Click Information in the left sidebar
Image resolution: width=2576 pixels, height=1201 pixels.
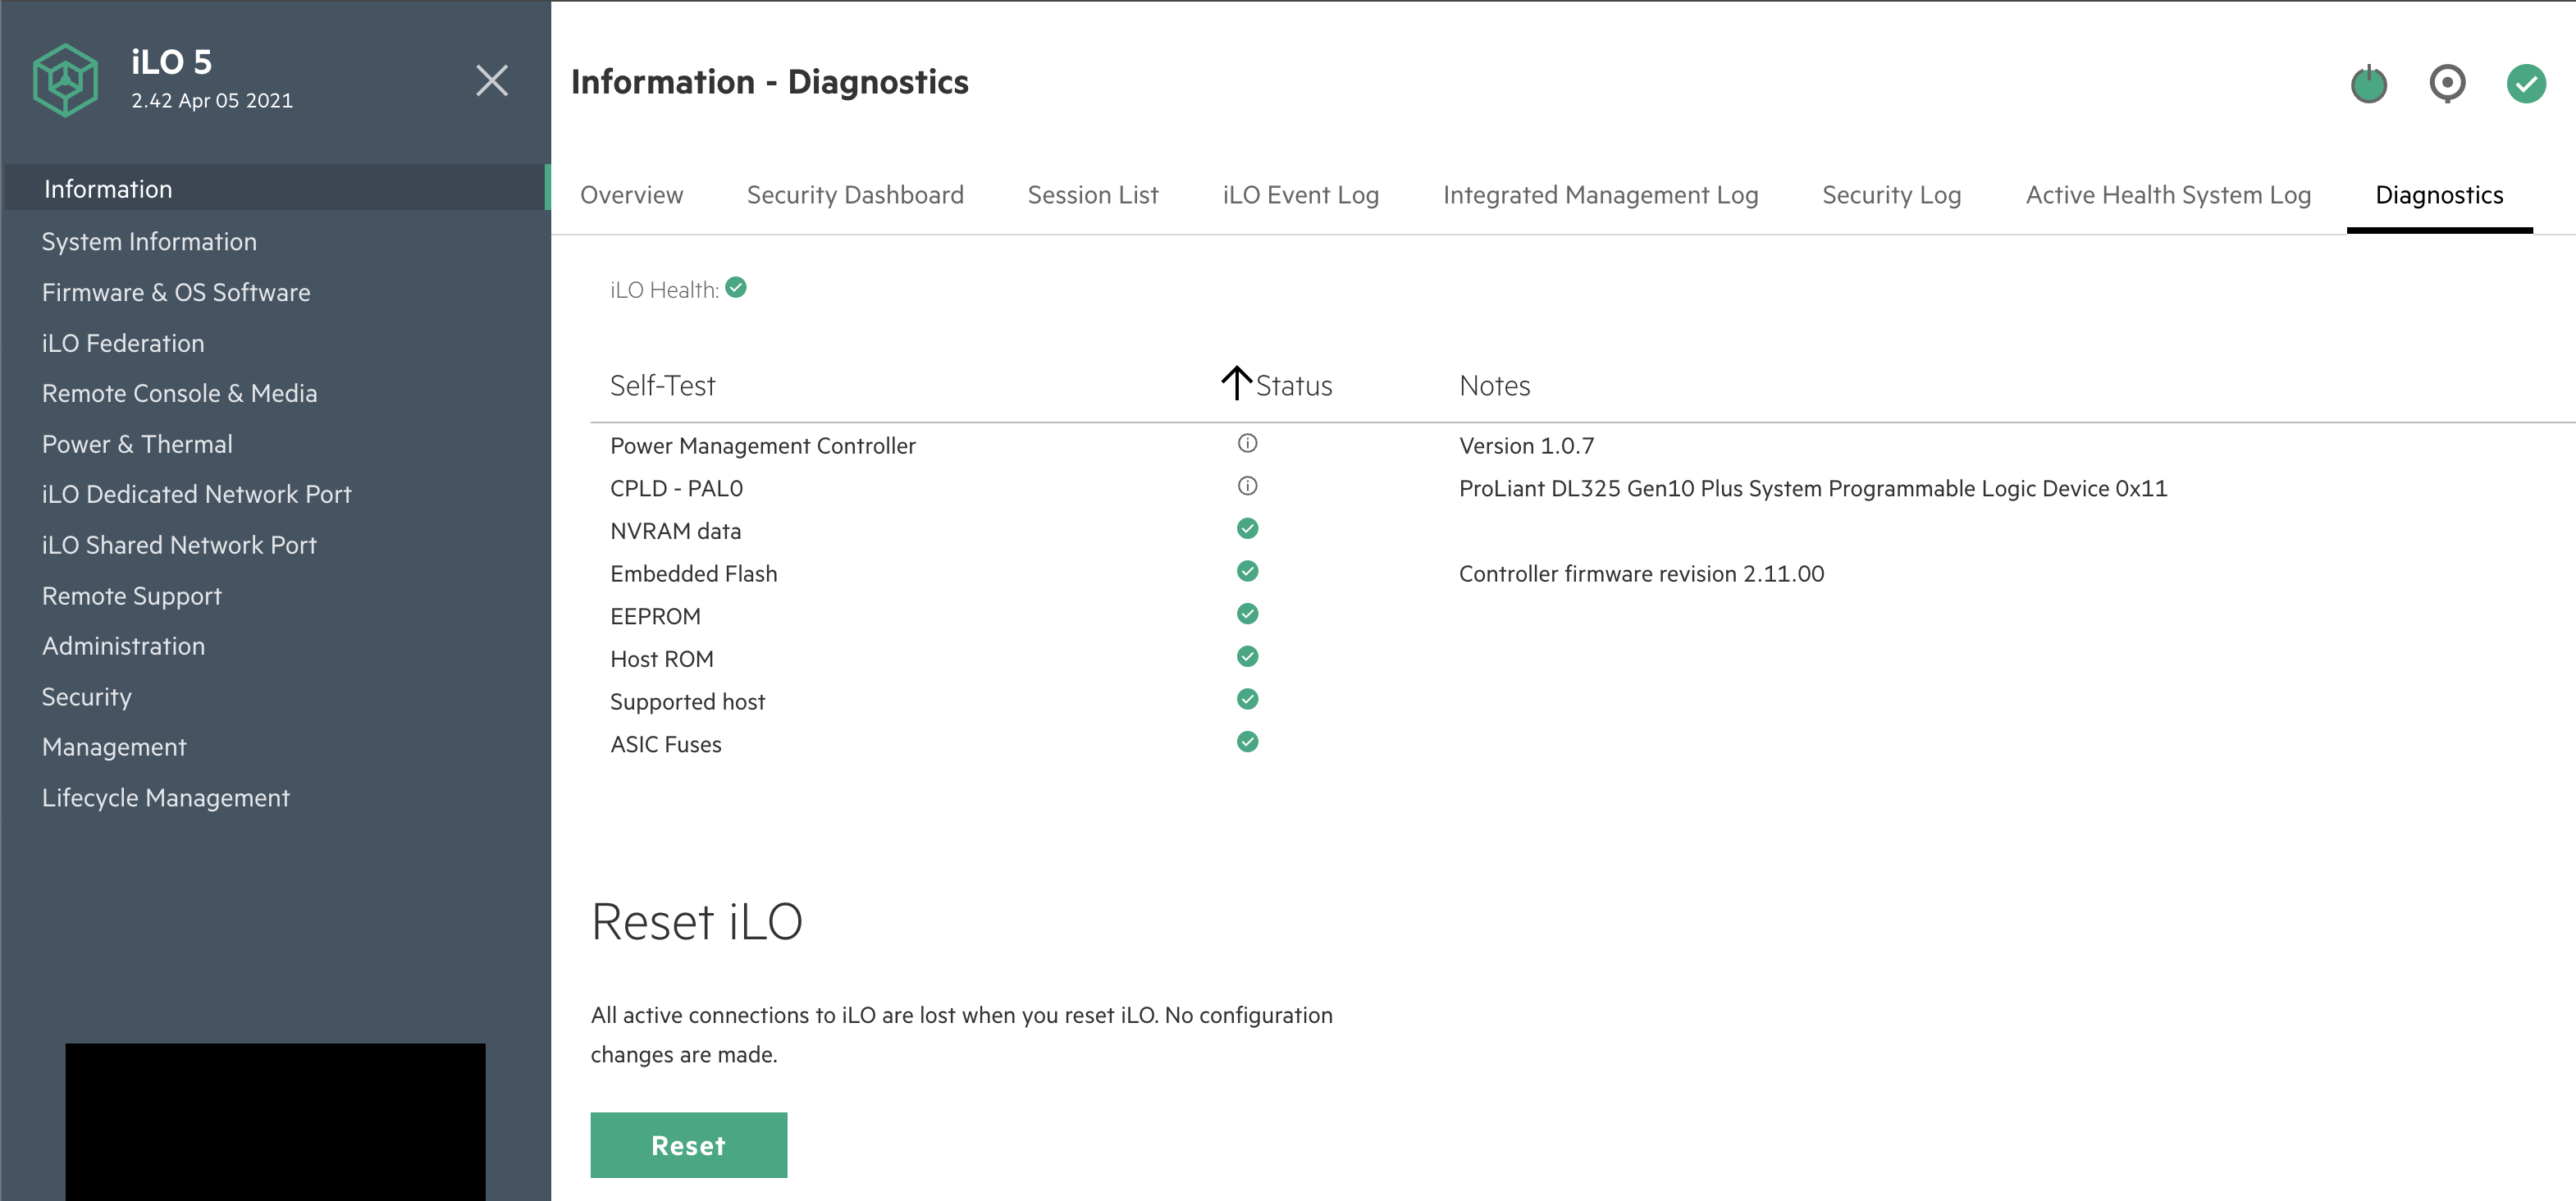[105, 189]
